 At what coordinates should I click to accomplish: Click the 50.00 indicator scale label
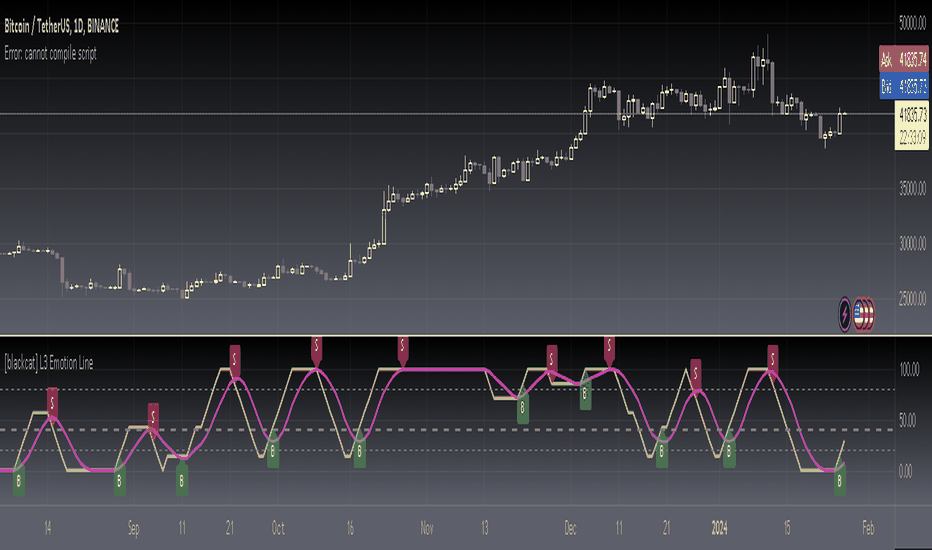[907, 420]
